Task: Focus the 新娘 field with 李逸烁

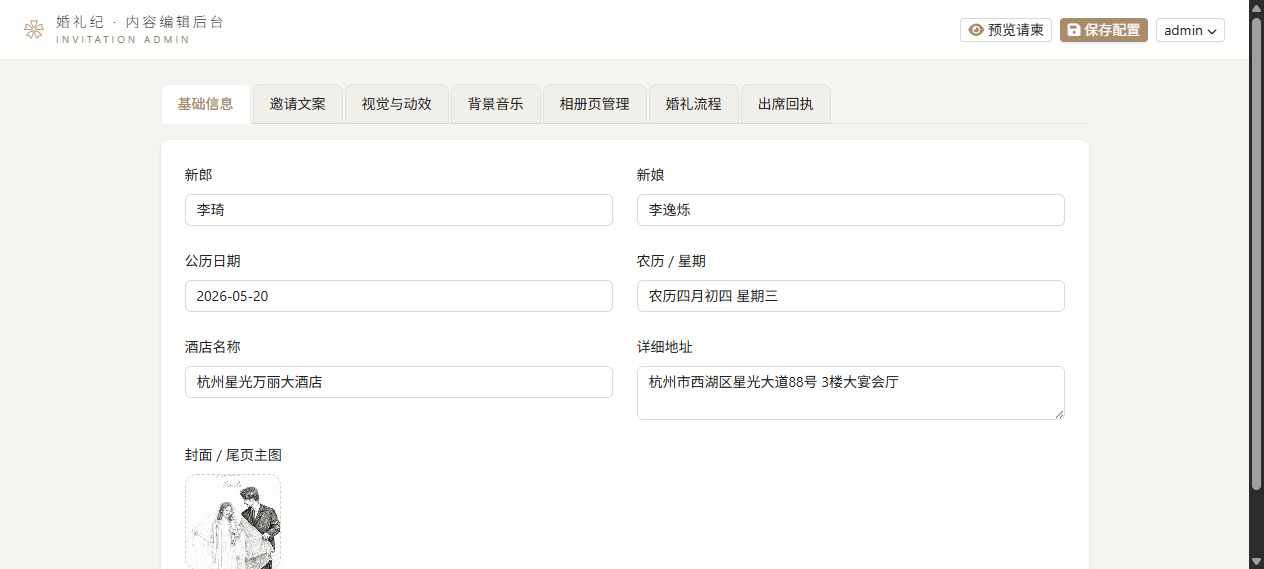Action: pos(851,210)
